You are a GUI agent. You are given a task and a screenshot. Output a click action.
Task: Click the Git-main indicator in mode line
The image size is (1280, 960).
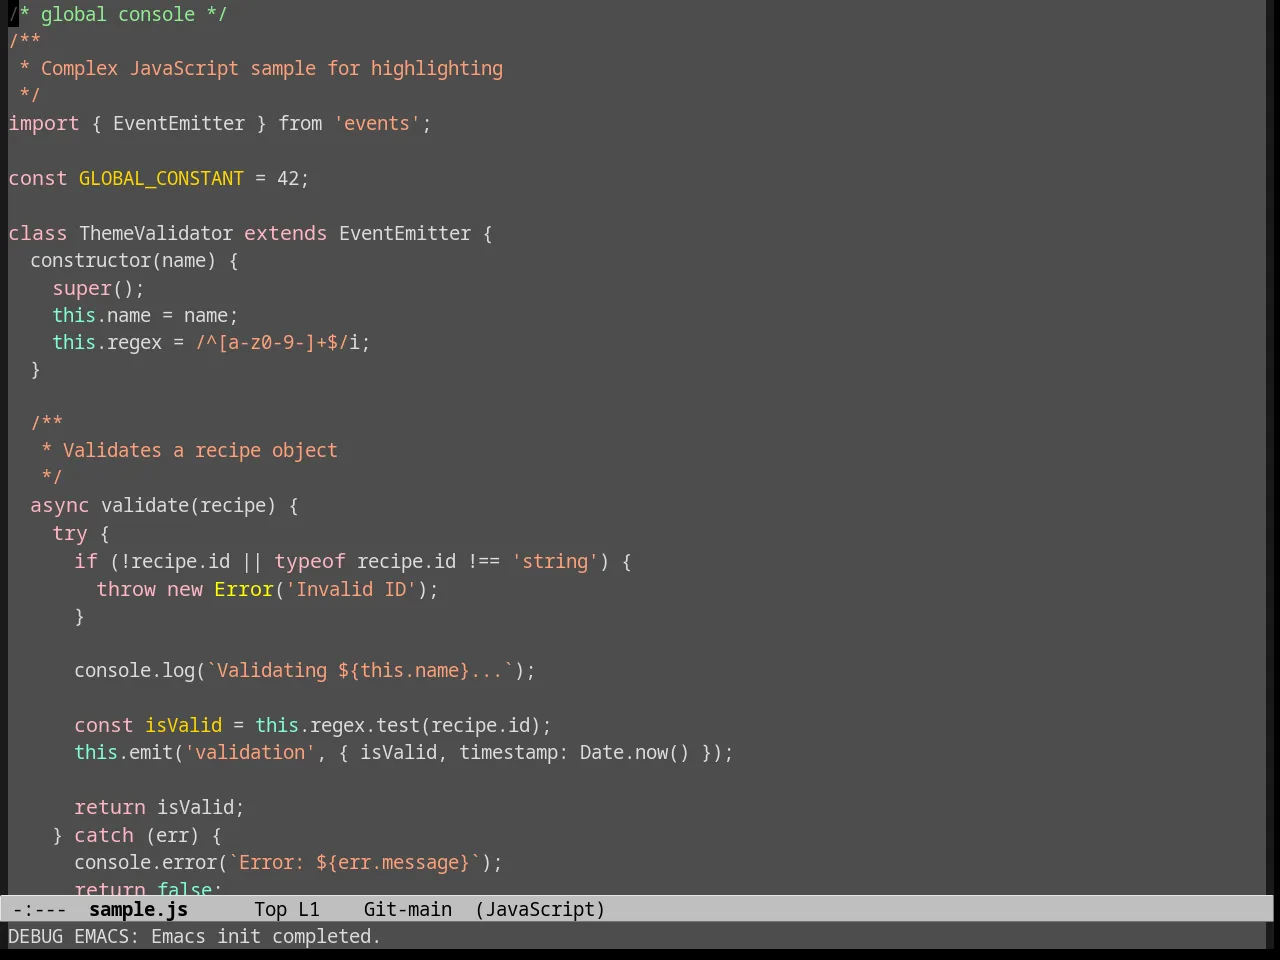(407, 909)
